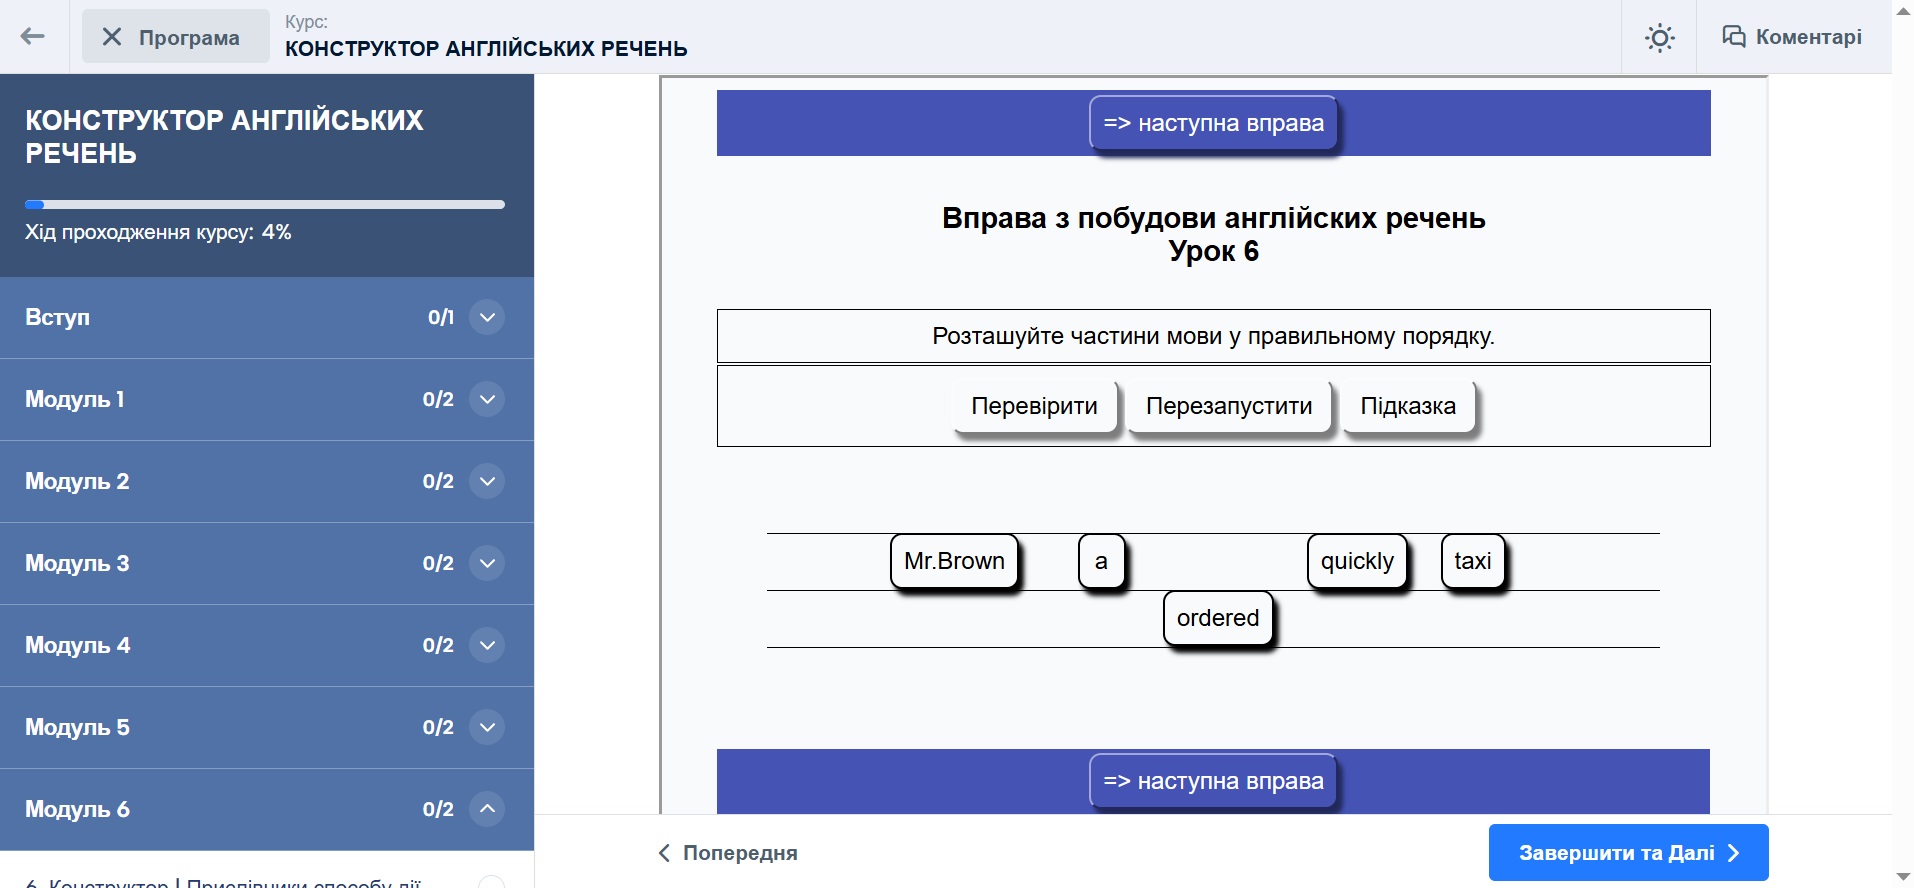Go to the Попередня previous lesson

pos(728,853)
